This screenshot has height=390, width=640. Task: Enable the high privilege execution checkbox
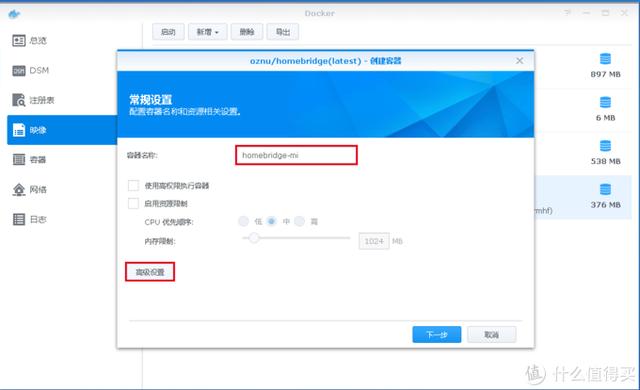[133, 186]
